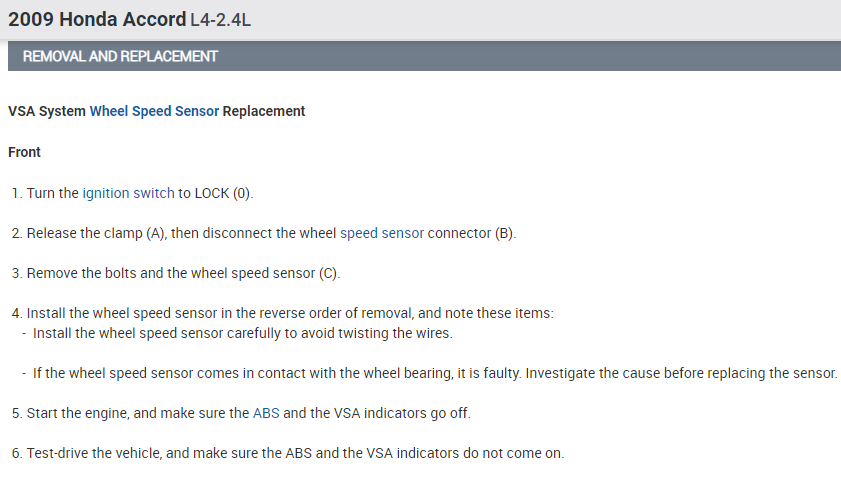Click the 'Release the clamp (A)' text

pos(96,233)
